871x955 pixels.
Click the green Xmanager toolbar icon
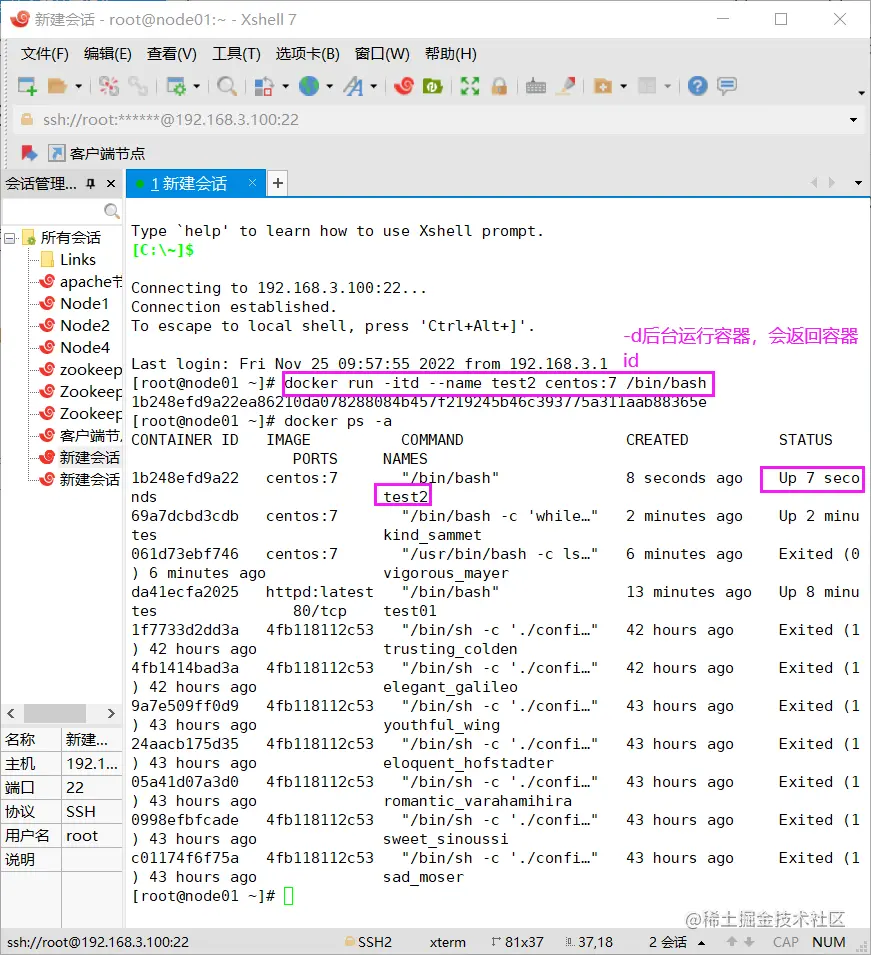point(432,86)
